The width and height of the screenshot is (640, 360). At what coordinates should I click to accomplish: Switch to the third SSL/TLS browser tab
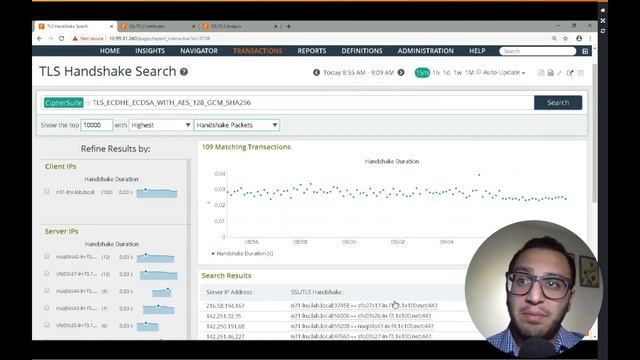(239, 26)
